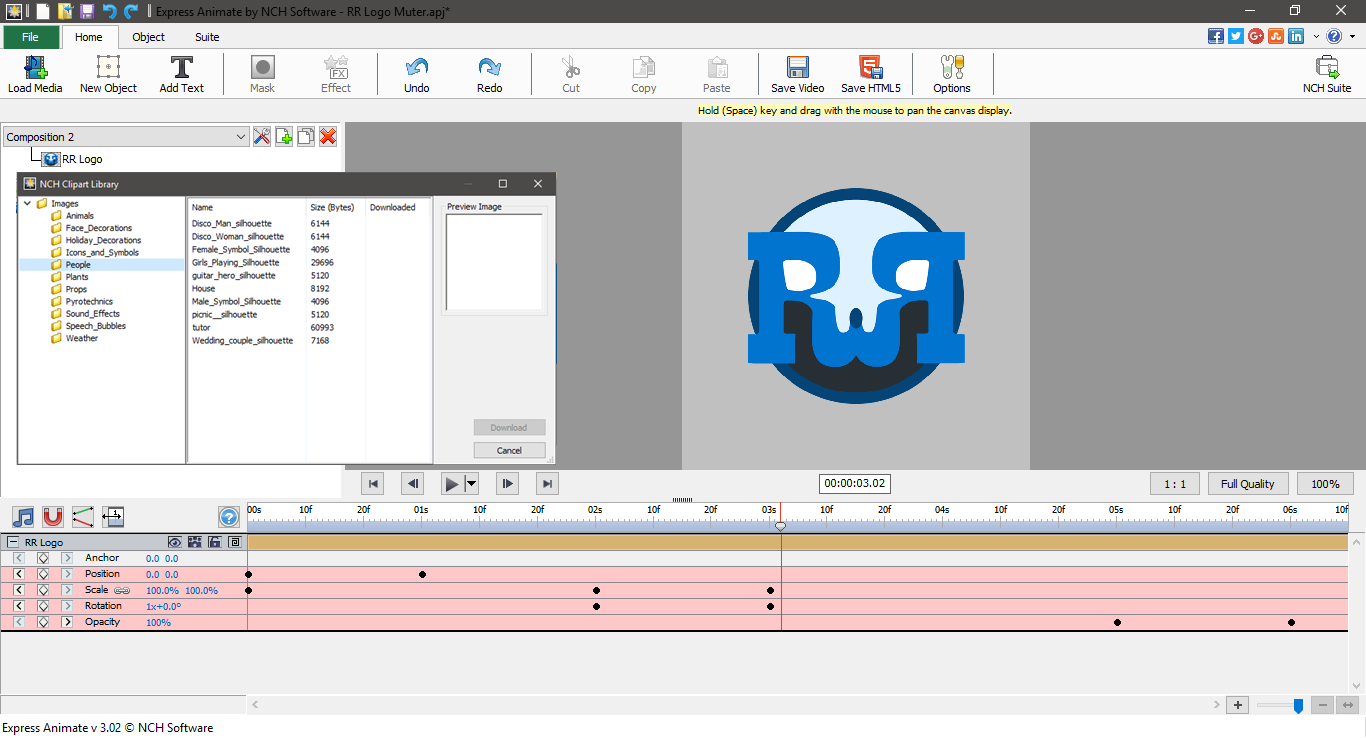
Task: Click the Full Quality button
Action: point(1247,484)
